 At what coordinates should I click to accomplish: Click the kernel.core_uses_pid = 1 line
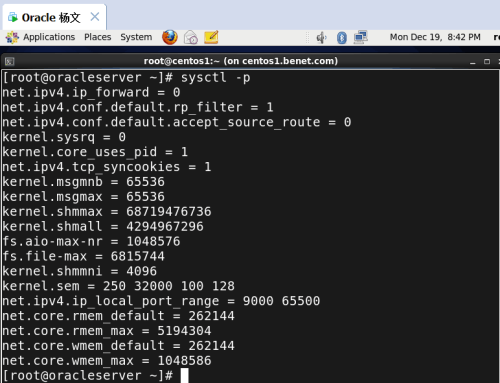[95, 152]
